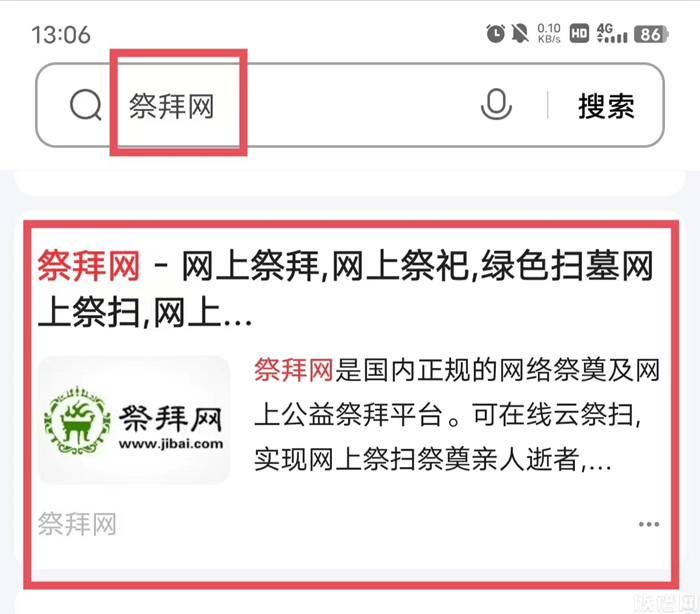Tap the partially visible card above results
Screen dimensions: 700x614
350,182
